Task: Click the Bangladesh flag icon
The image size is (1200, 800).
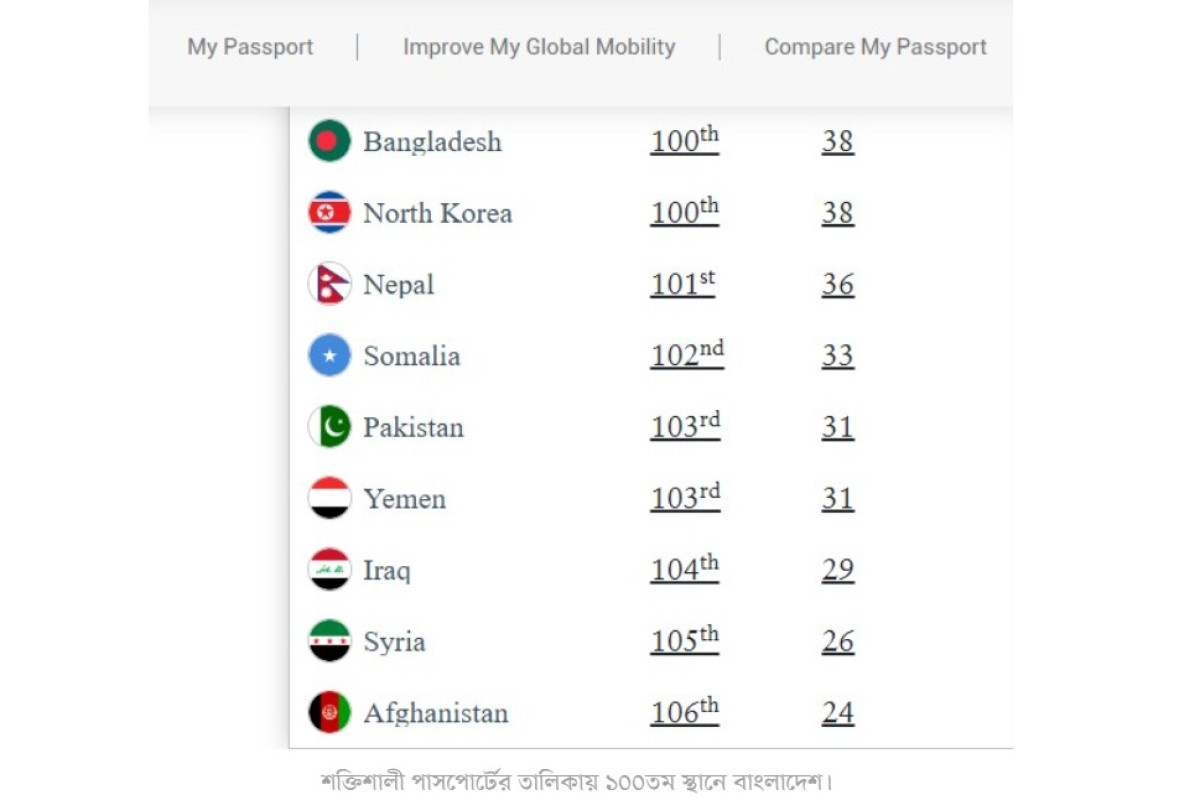Action: (329, 141)
